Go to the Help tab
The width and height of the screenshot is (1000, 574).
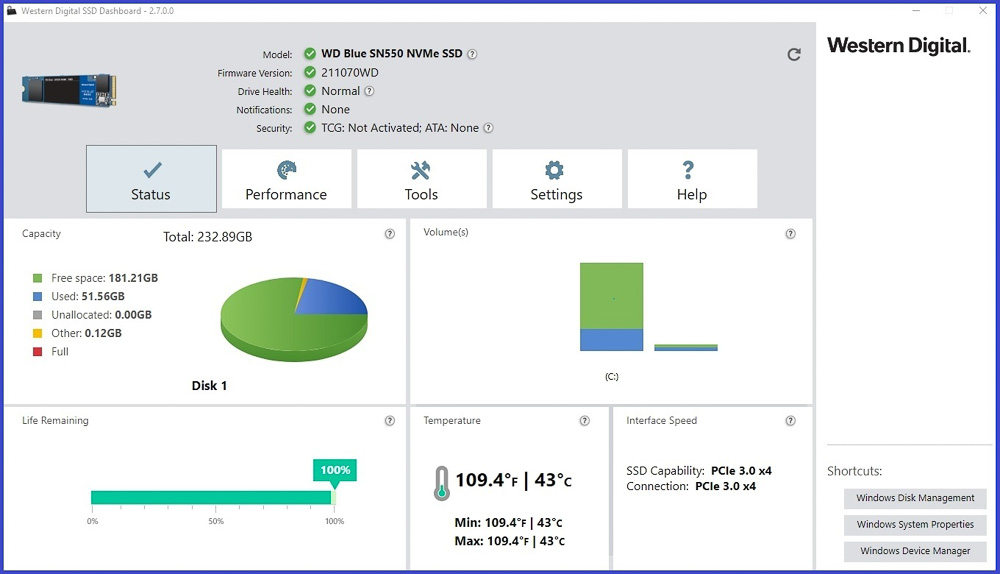click(692, 179)
